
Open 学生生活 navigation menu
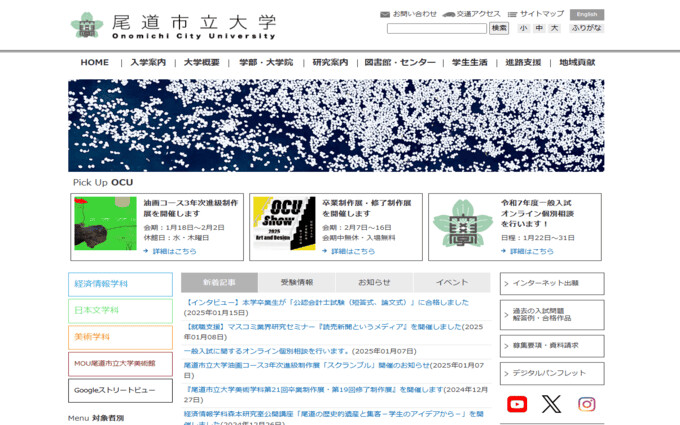[x=470, y=62]
